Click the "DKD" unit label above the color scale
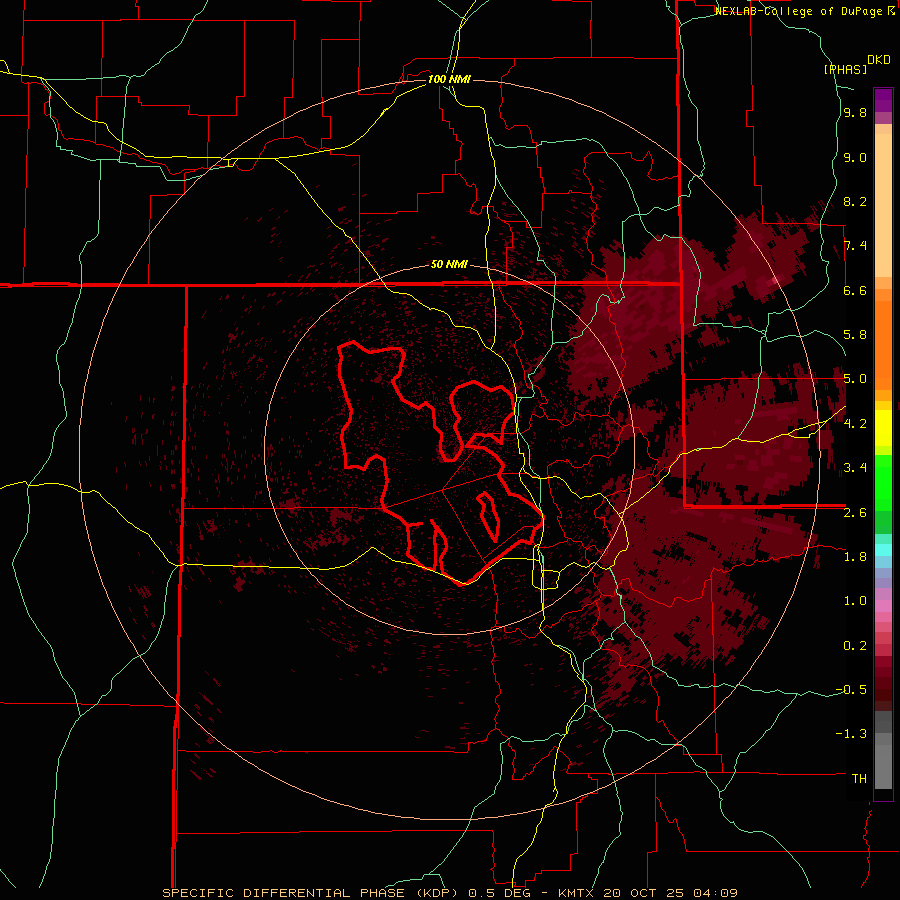 (x=878, y=60)
